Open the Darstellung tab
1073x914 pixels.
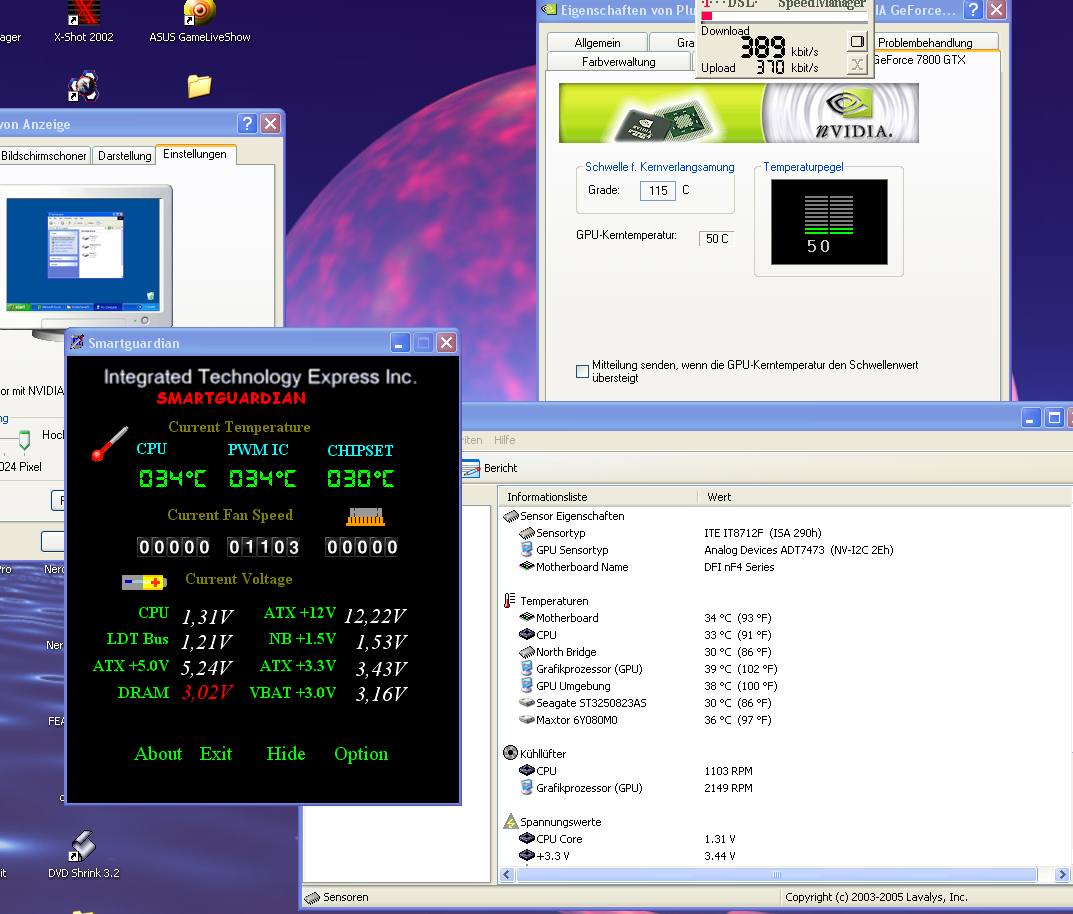coord(125,156)
